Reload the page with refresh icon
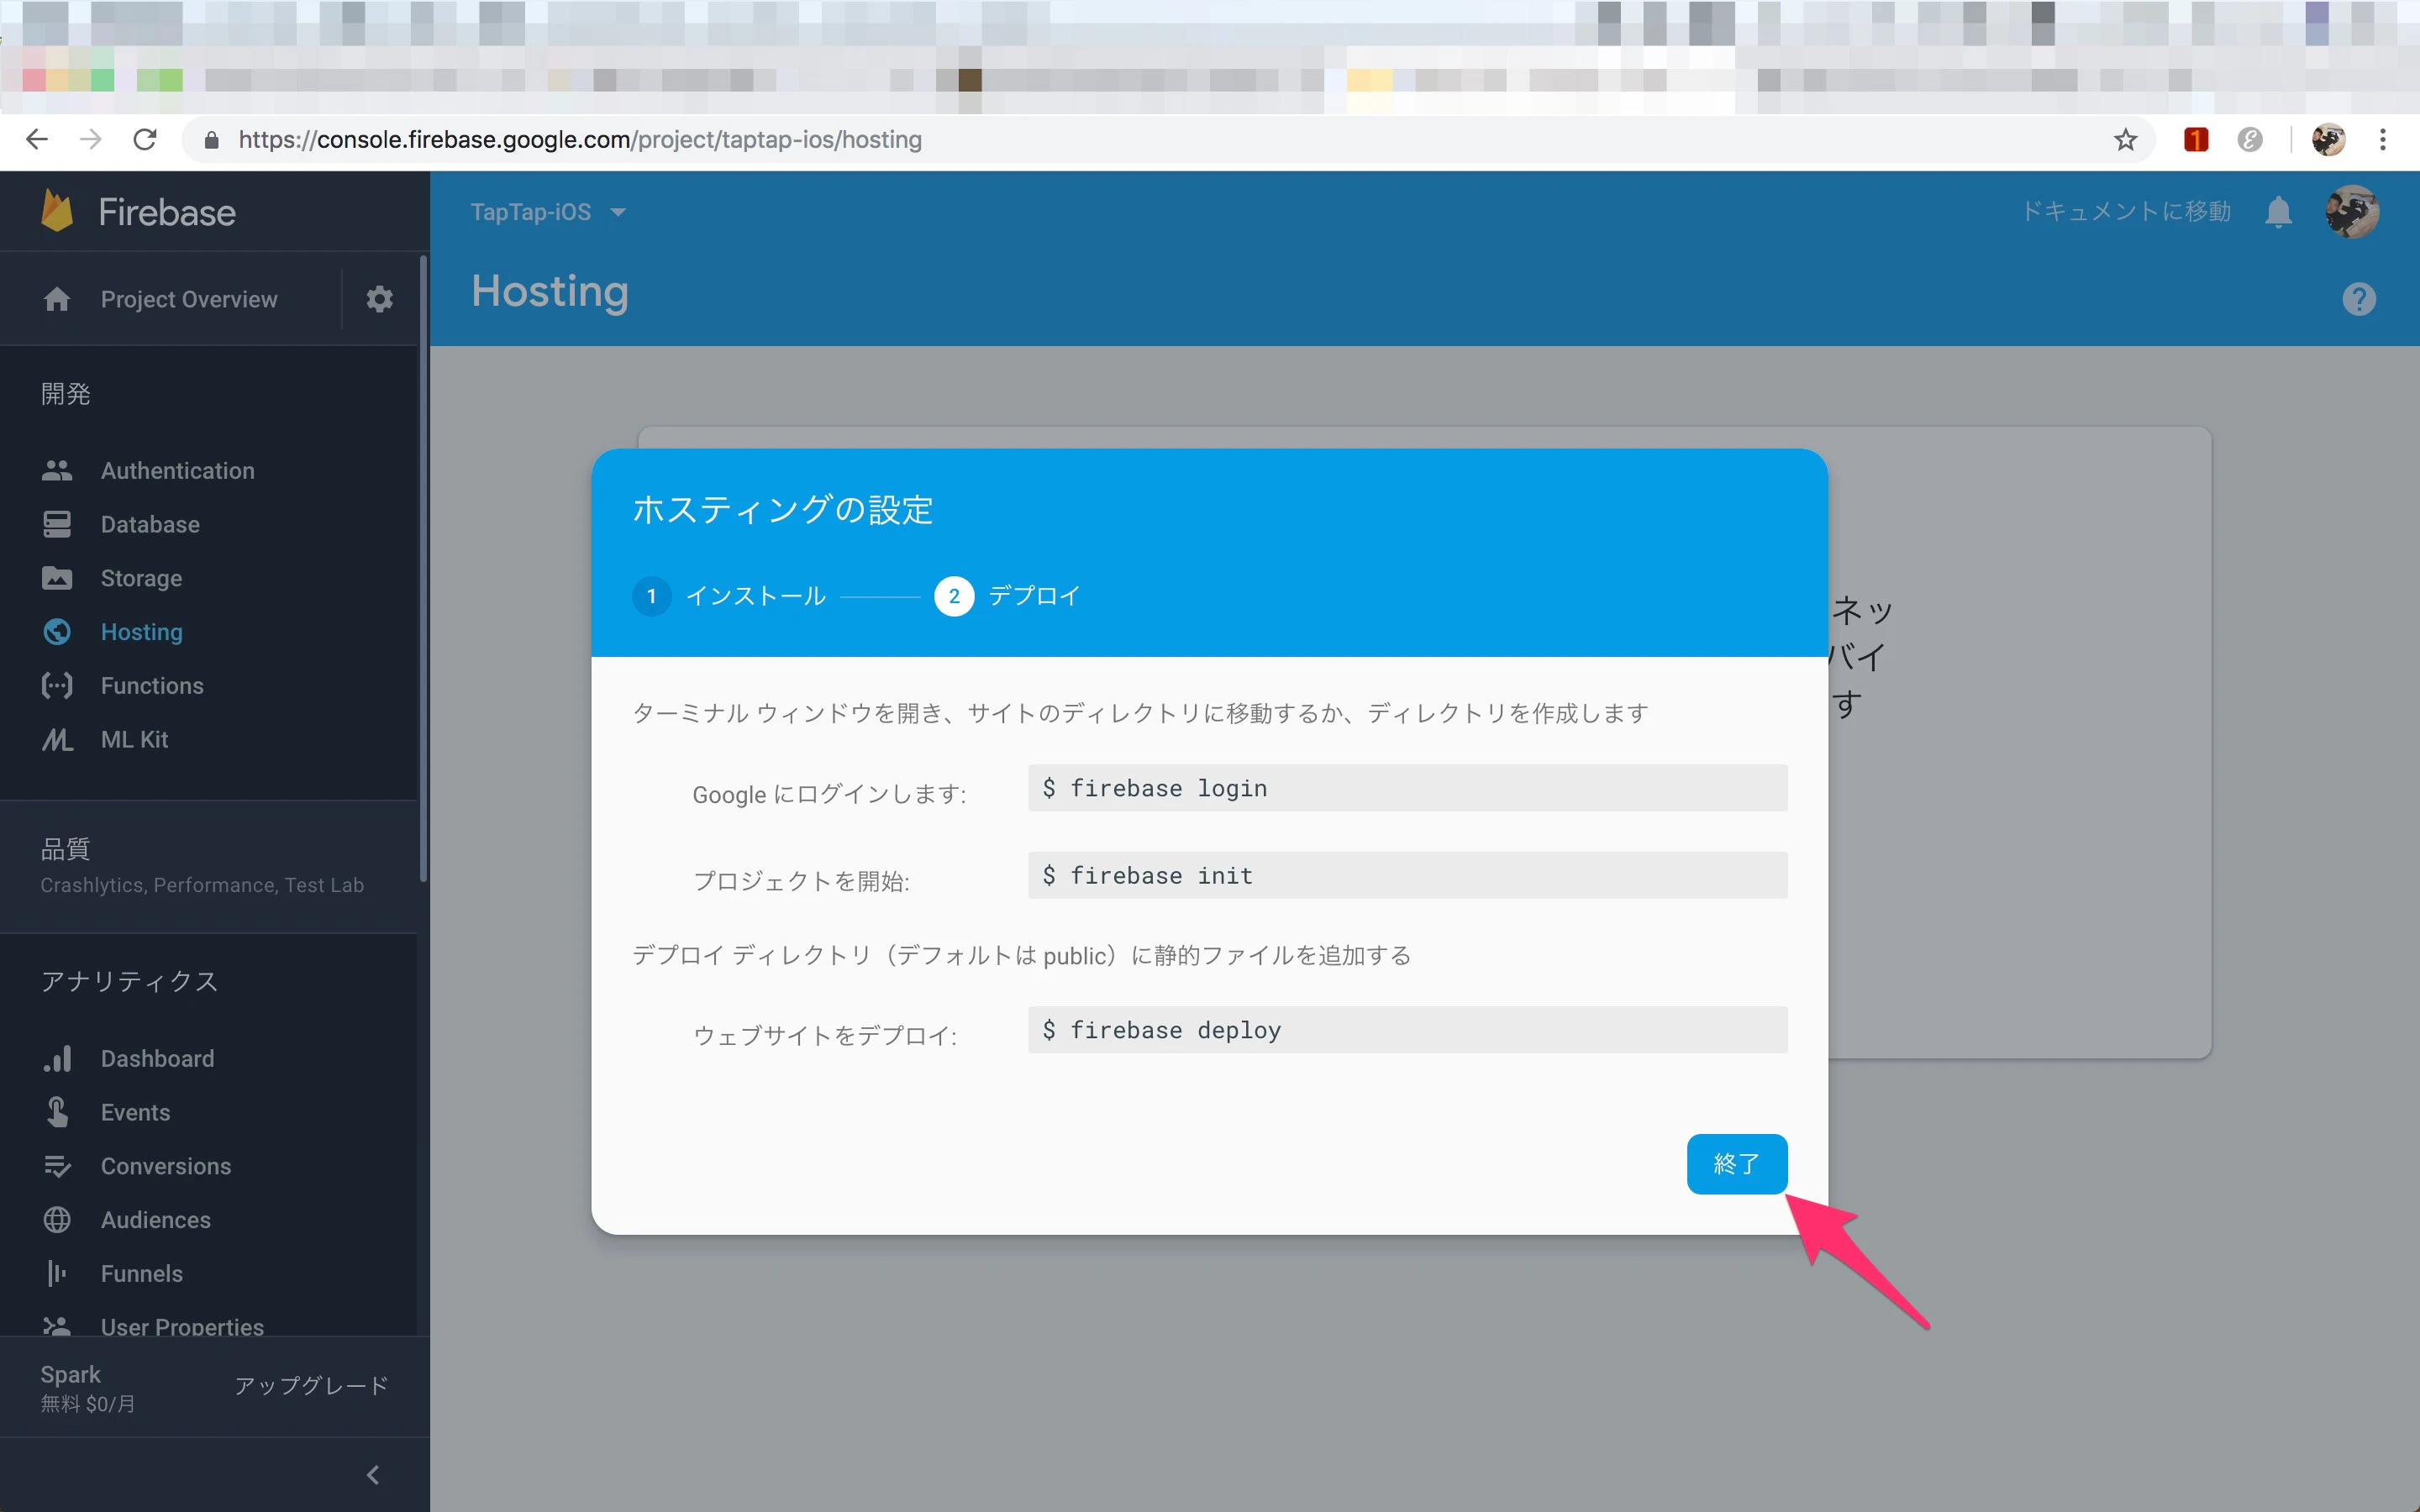 tap(145, 139)
